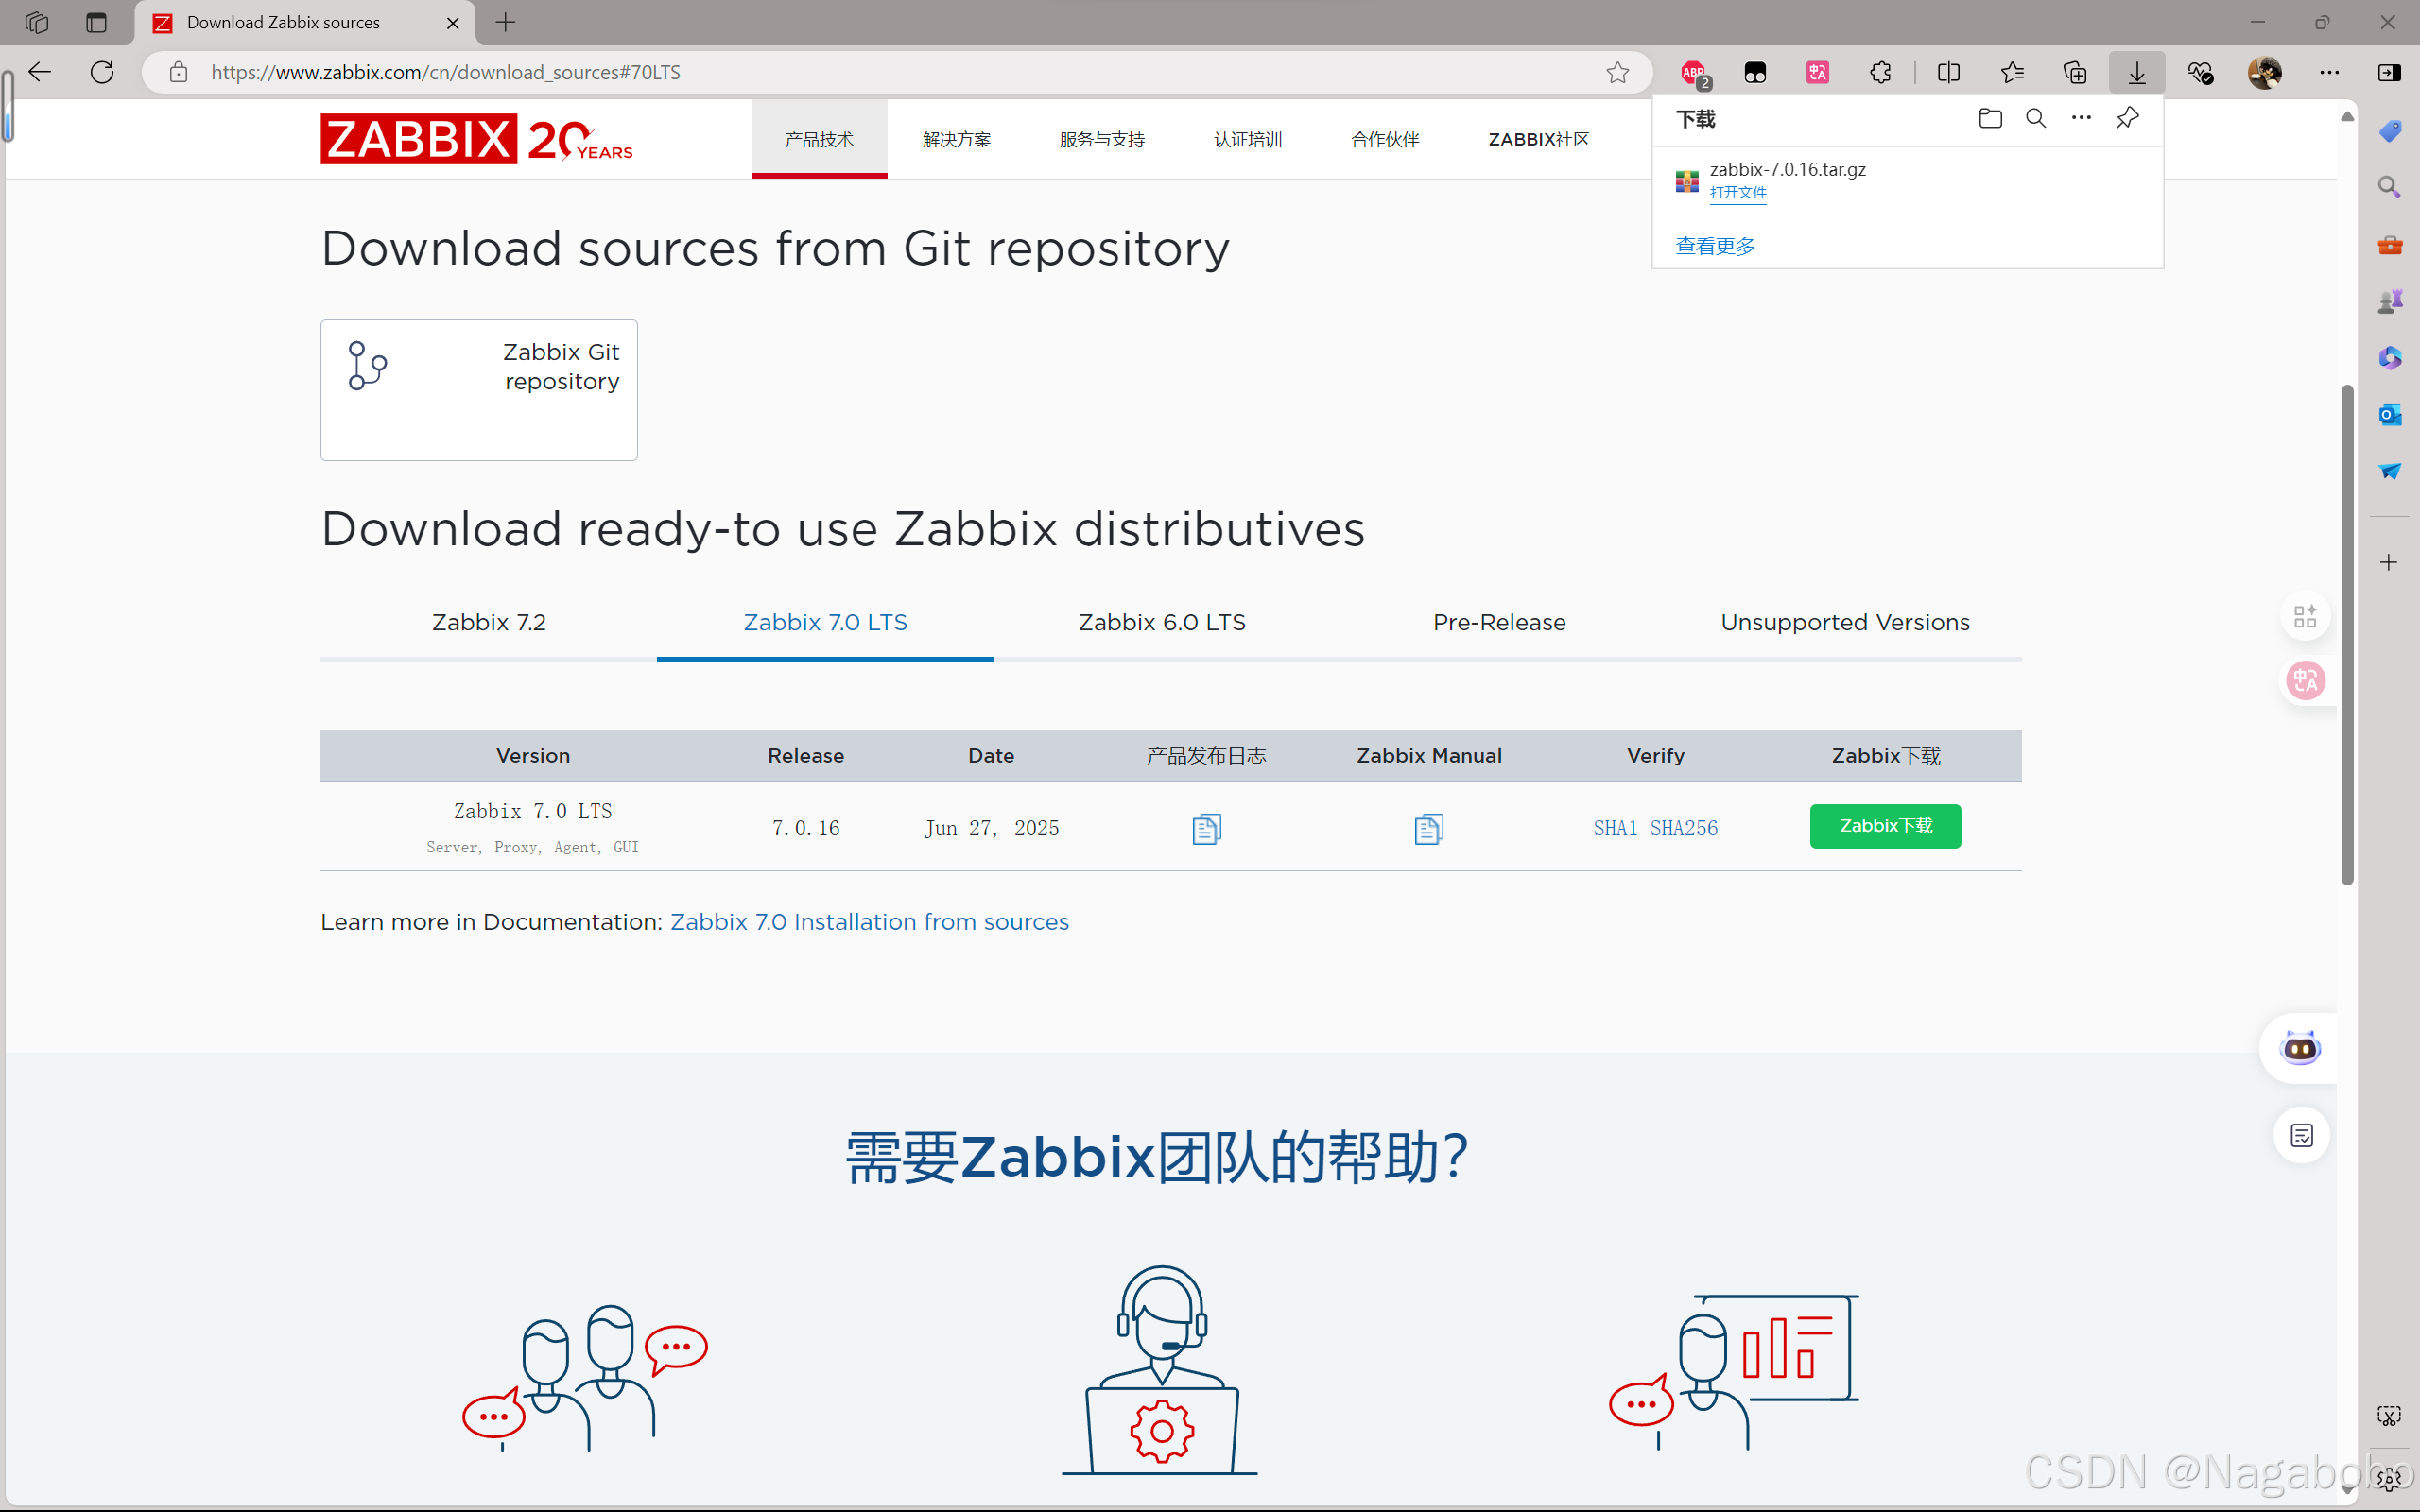Toggle split screen view

pyautogui.click(x=1948, y=72)
